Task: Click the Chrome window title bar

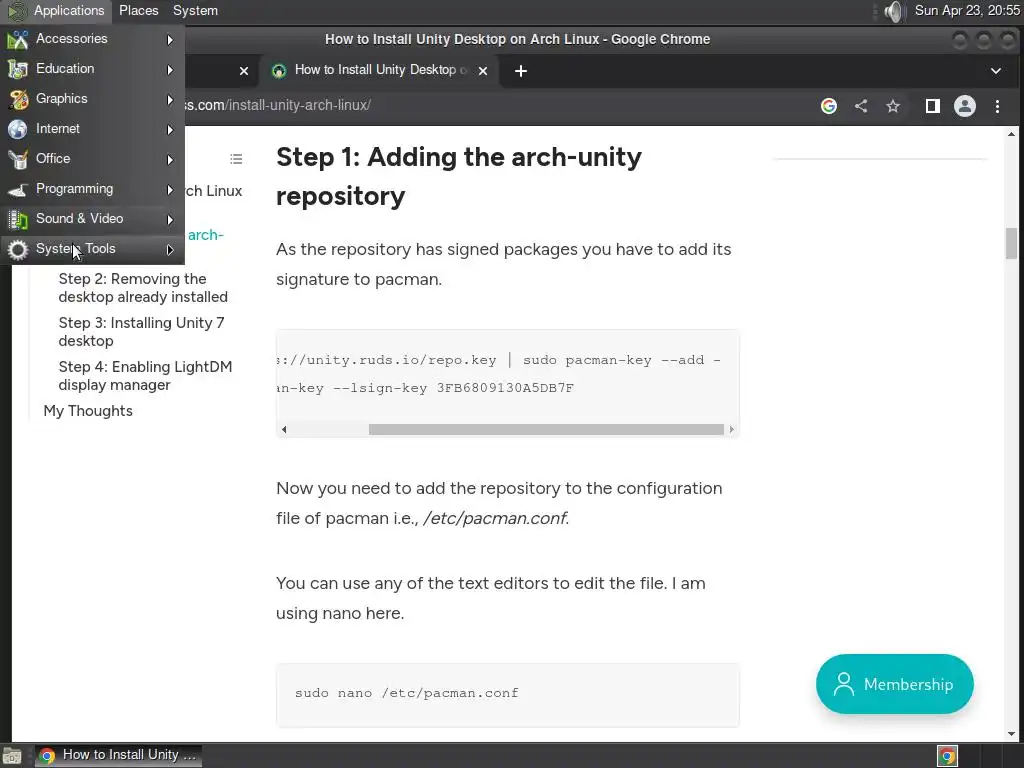Action: click(517, 39)
